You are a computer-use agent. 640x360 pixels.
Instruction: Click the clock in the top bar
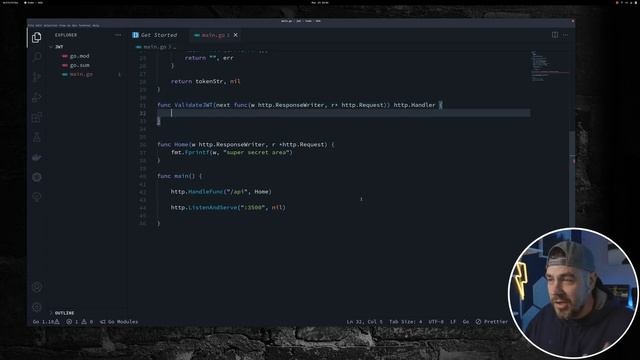(320, 2)
